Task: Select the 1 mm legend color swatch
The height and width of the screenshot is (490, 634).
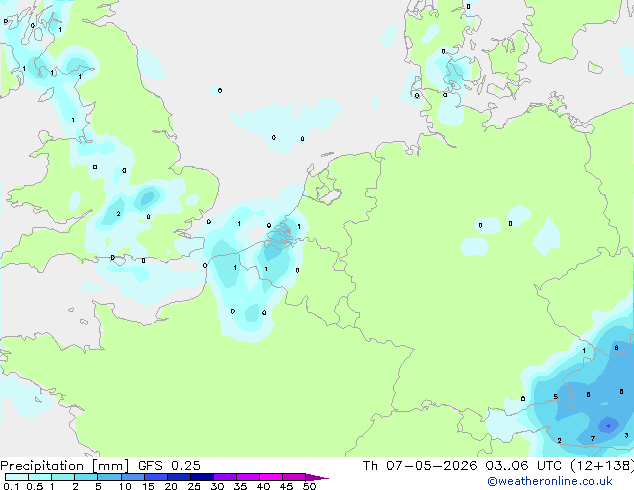Action: 63,477
